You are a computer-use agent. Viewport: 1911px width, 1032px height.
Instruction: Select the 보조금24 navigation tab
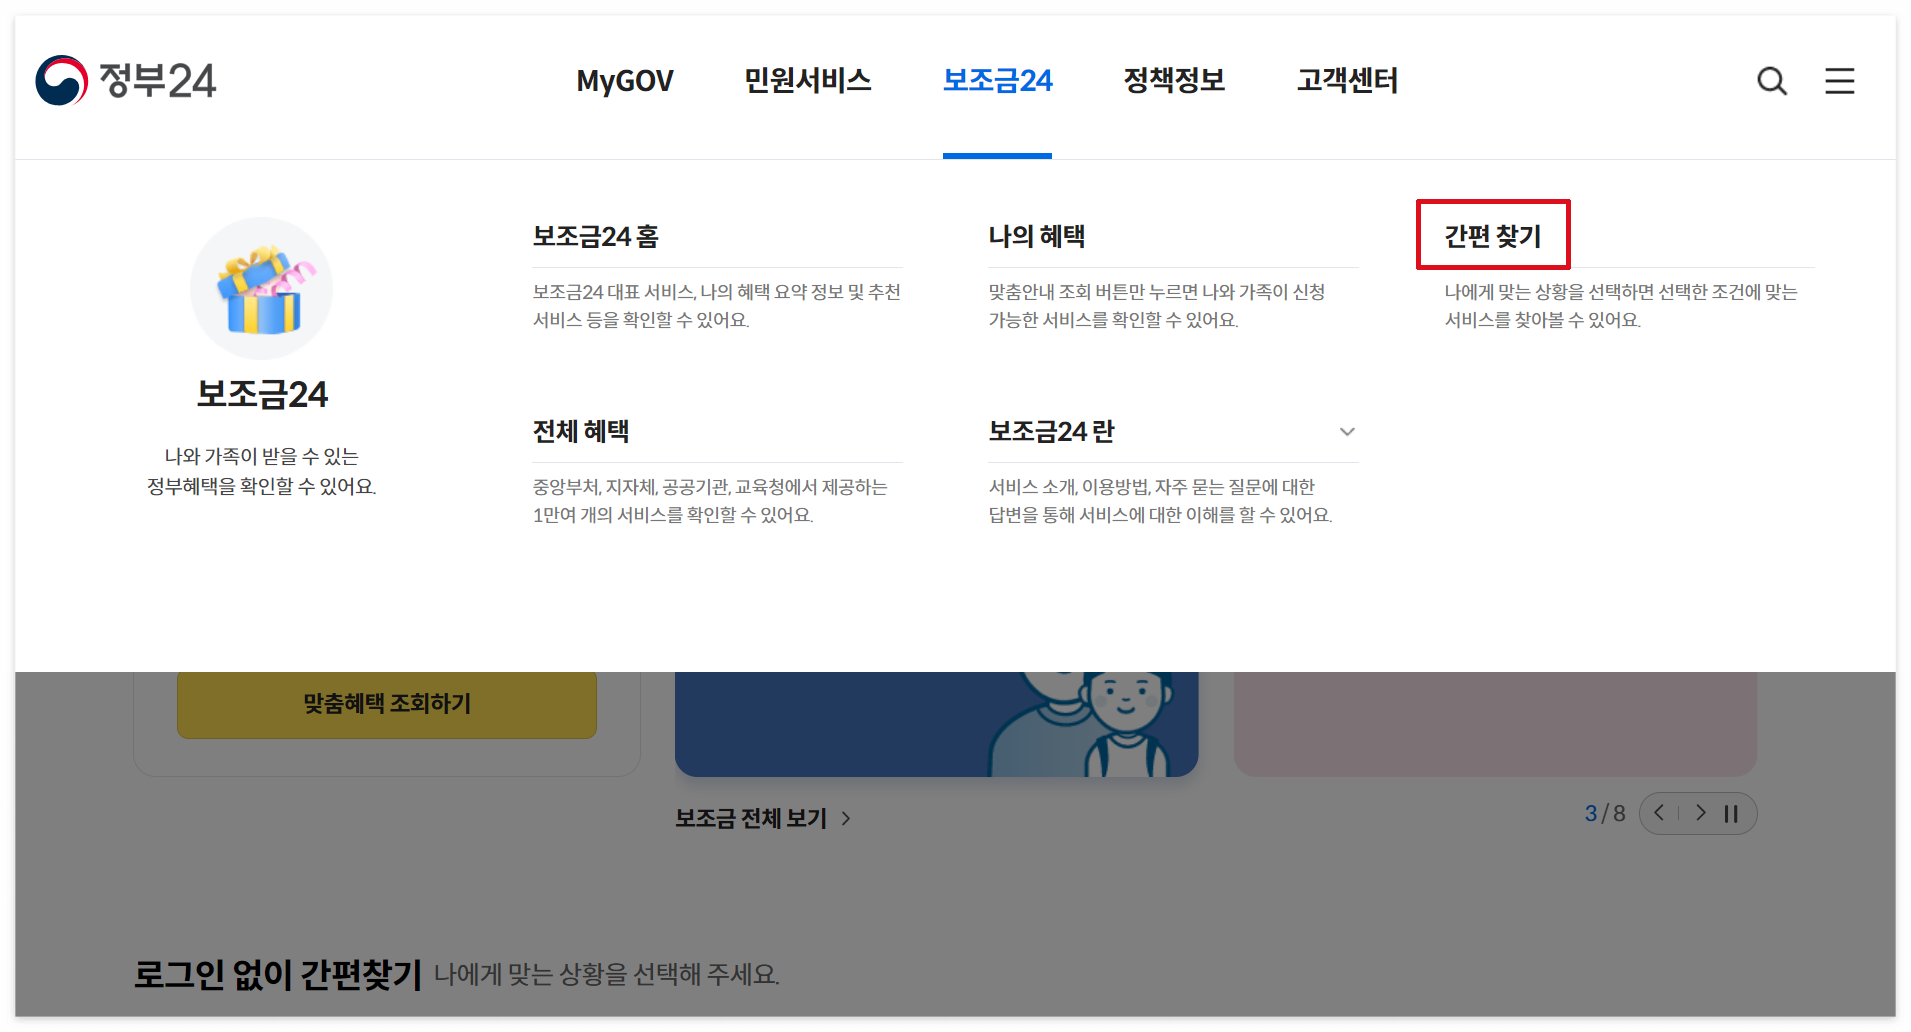click(x=997, y=81)
